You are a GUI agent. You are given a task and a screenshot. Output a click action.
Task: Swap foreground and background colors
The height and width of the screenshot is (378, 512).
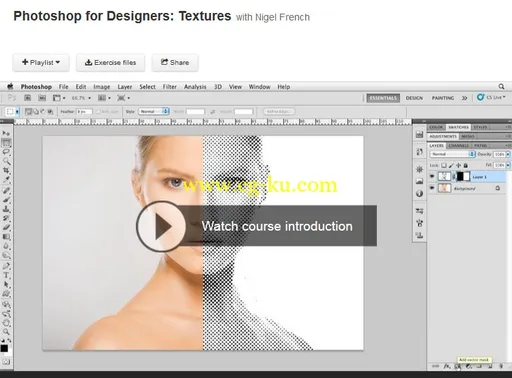tap(9, 340)
